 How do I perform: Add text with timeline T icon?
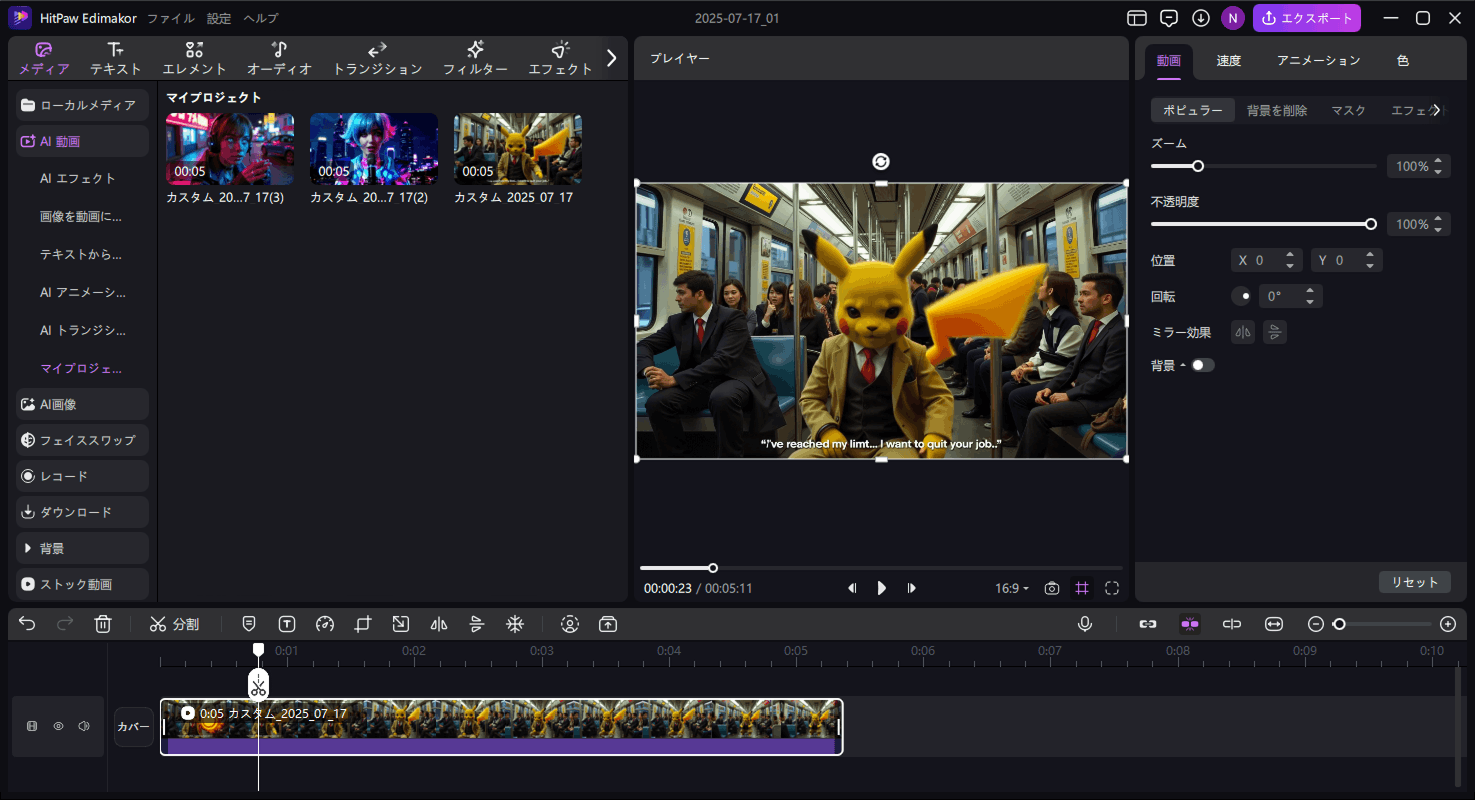coord(287,624)
